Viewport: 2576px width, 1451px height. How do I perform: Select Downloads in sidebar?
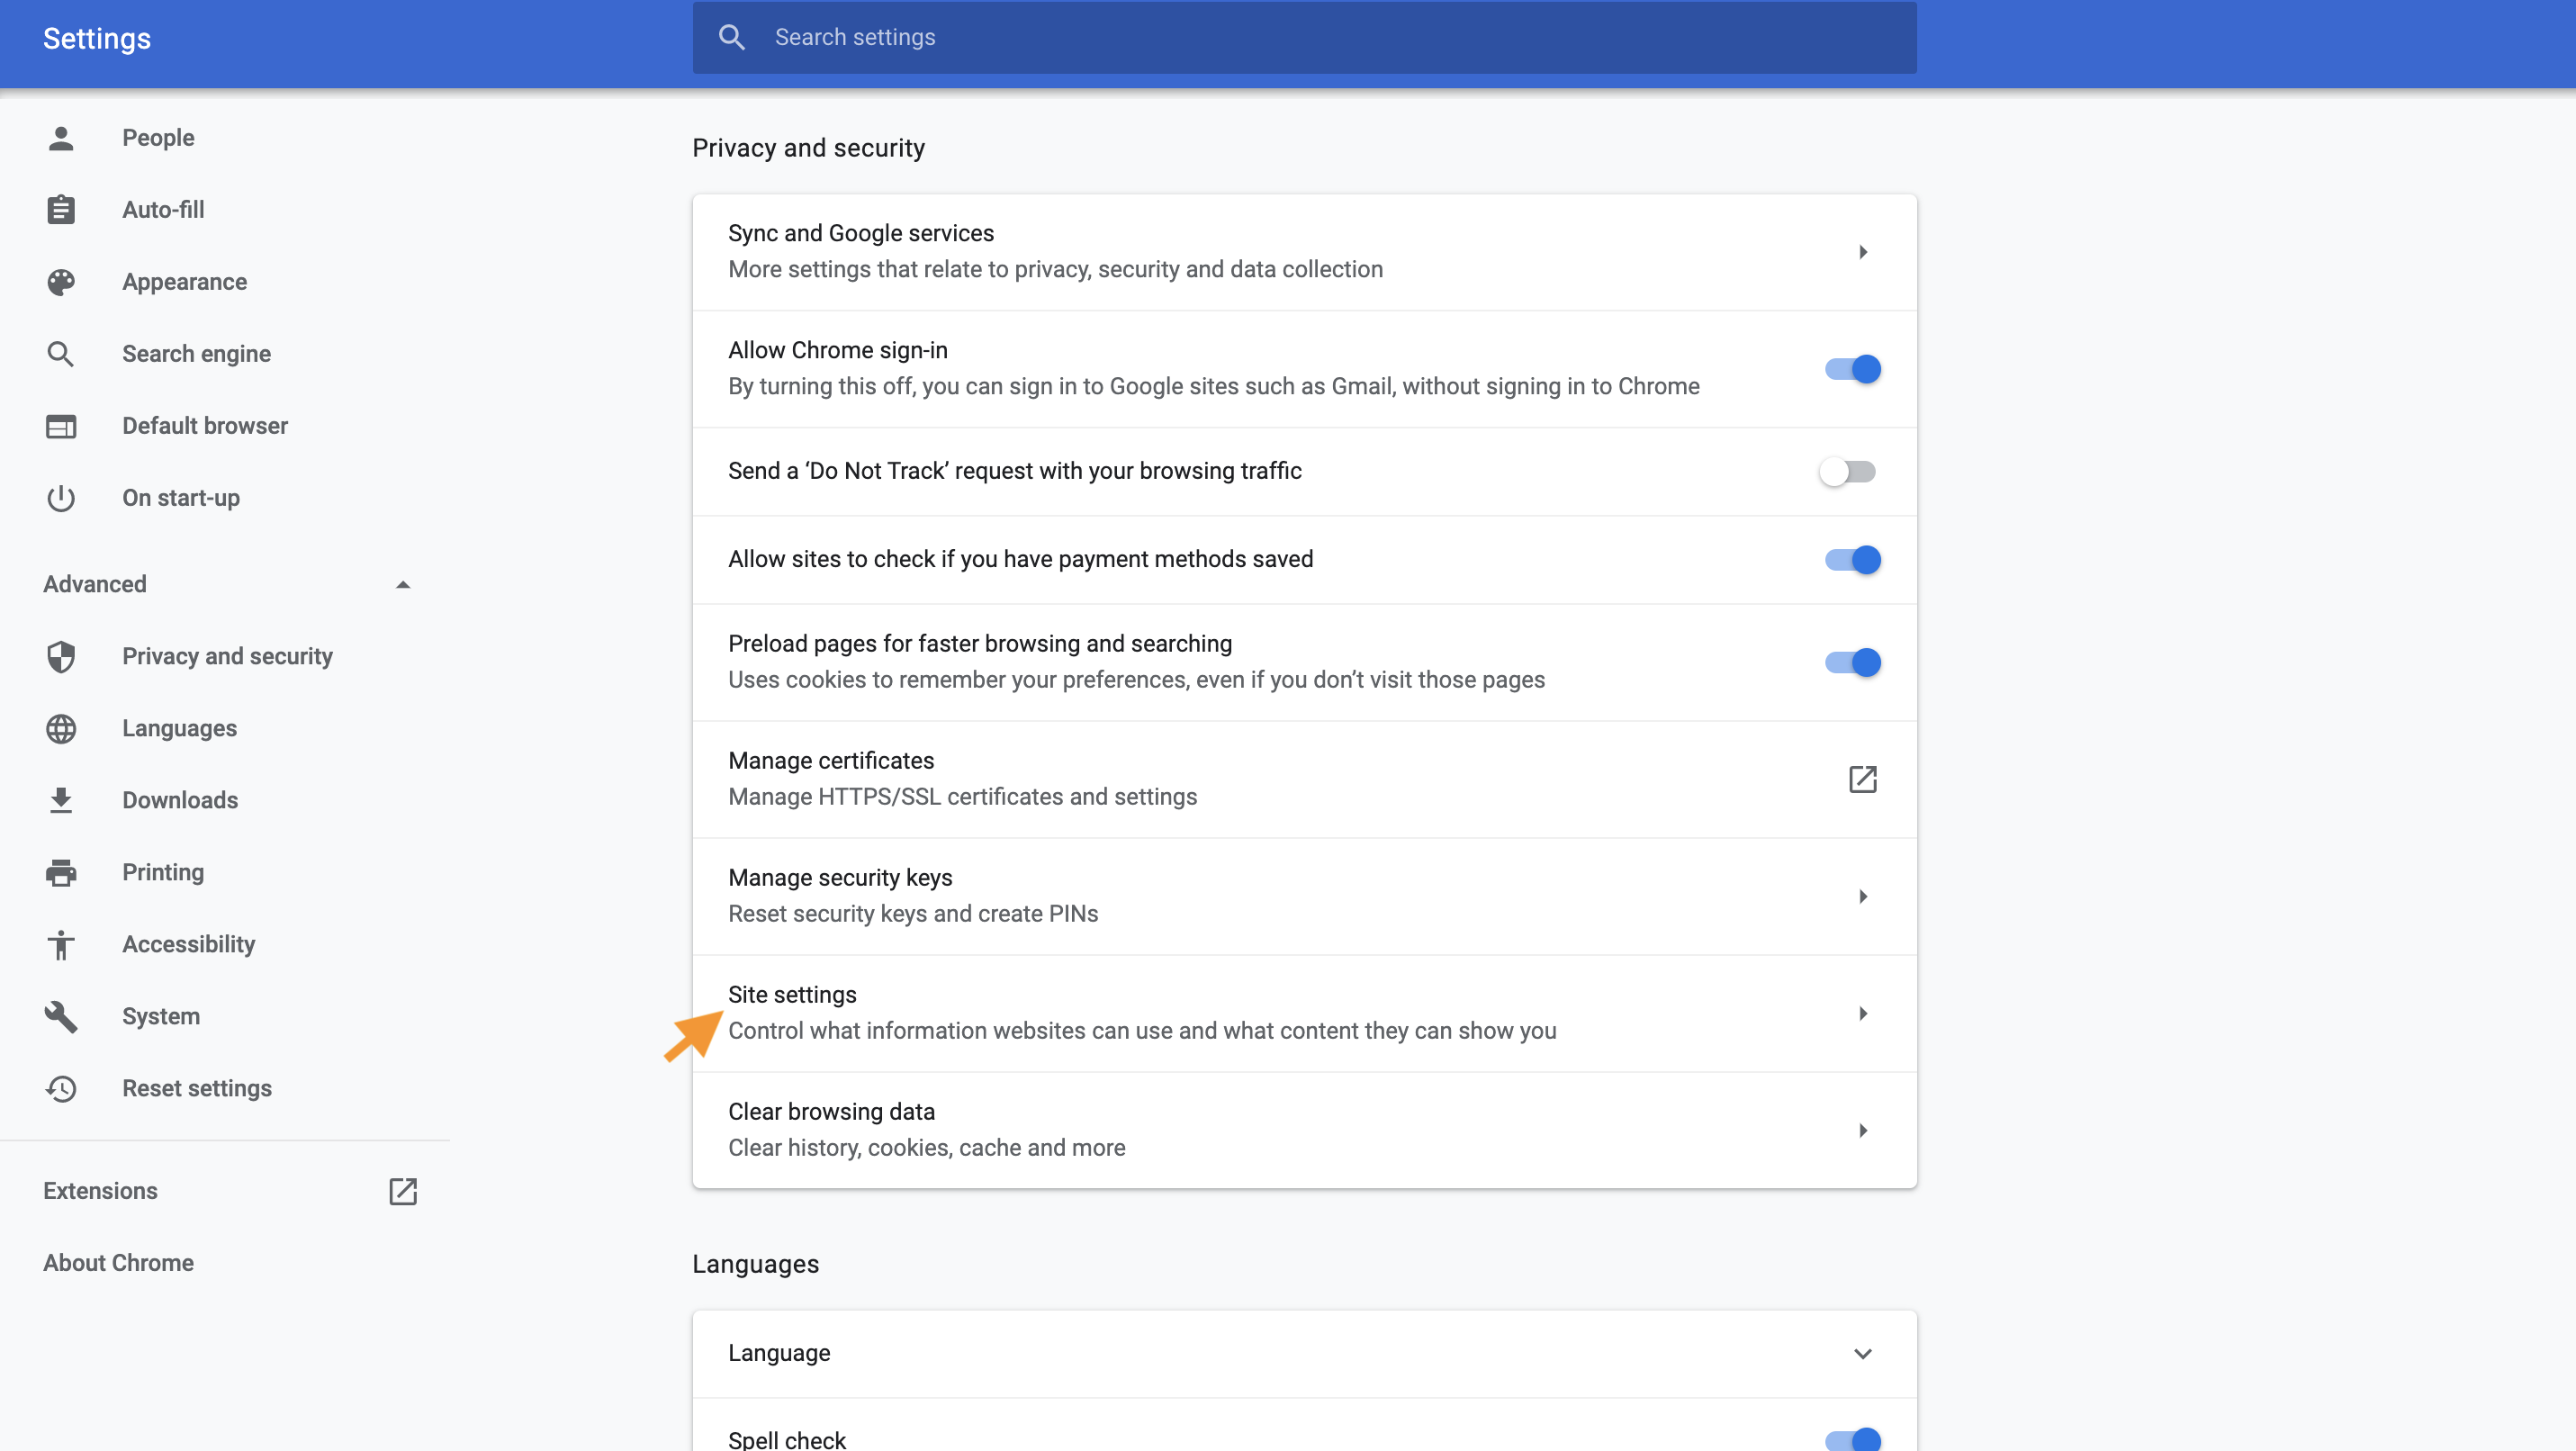[180, 800]
